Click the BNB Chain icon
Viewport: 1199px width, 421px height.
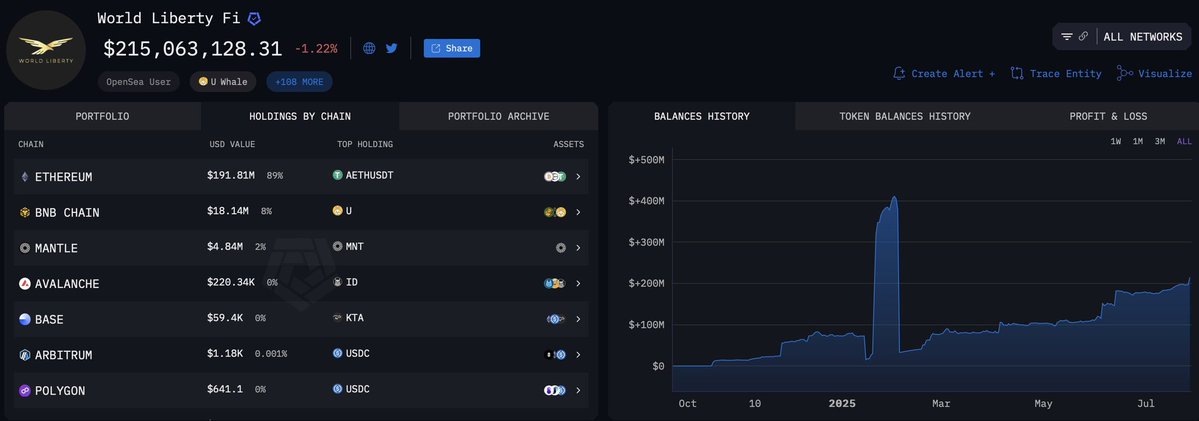tap(24, 212)
